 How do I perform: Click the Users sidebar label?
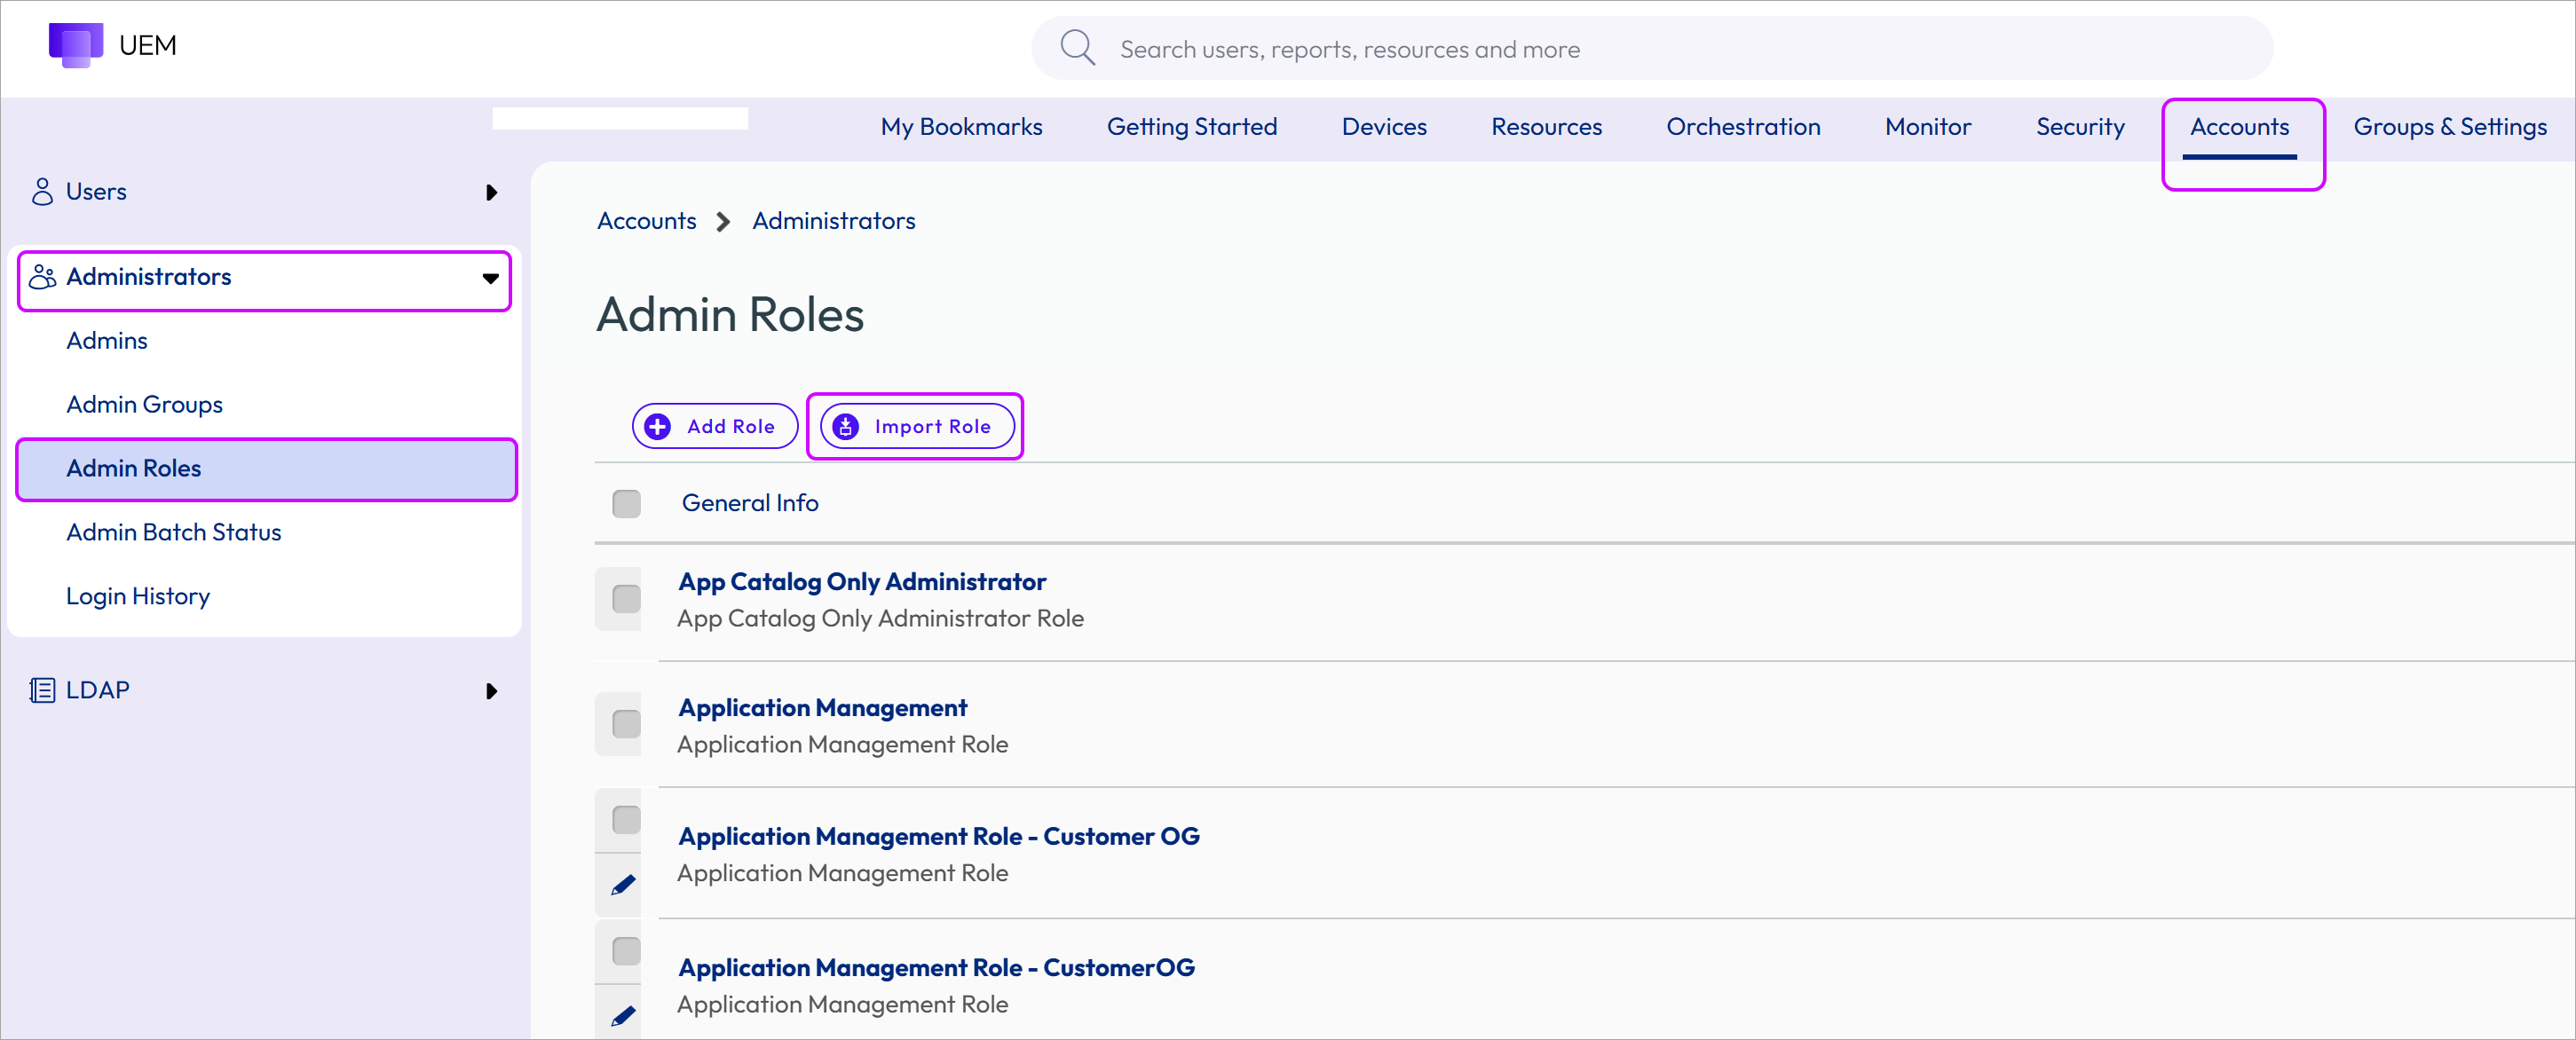pos(96,191)
